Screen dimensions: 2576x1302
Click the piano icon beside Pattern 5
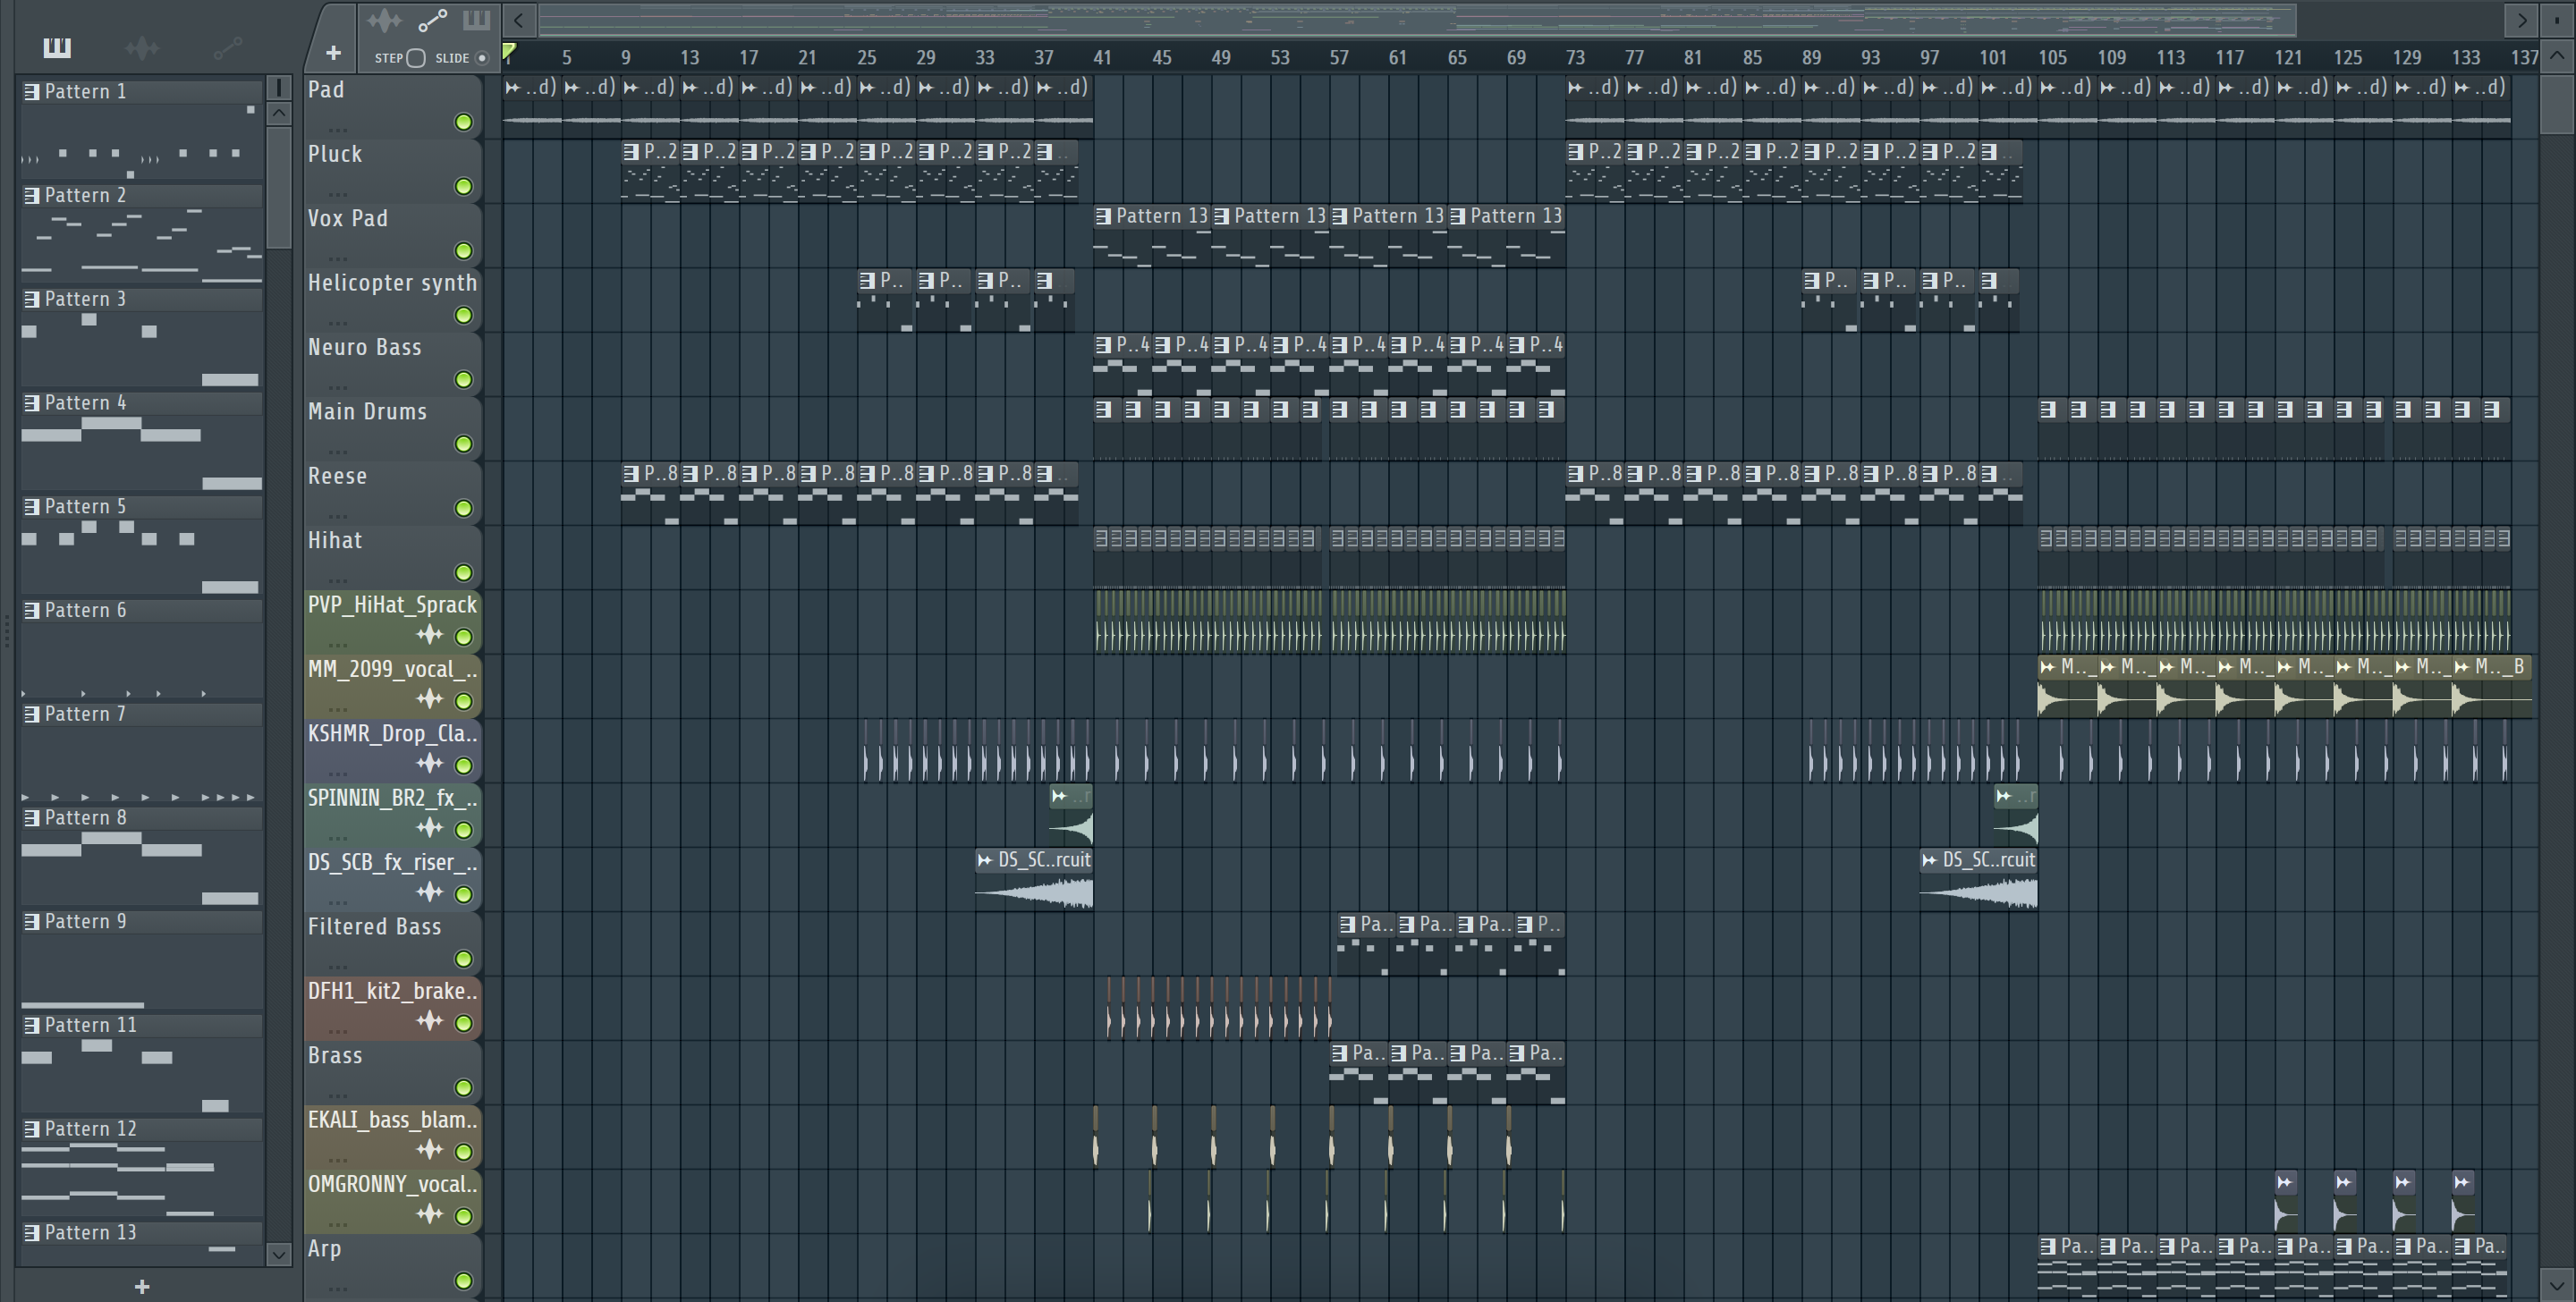coord(32,507)
